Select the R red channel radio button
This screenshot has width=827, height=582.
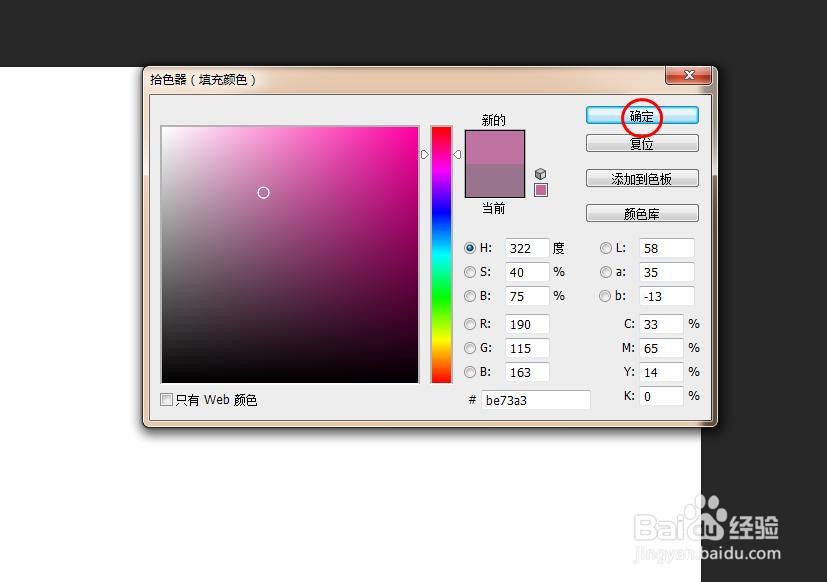click(x=469, y=324)
